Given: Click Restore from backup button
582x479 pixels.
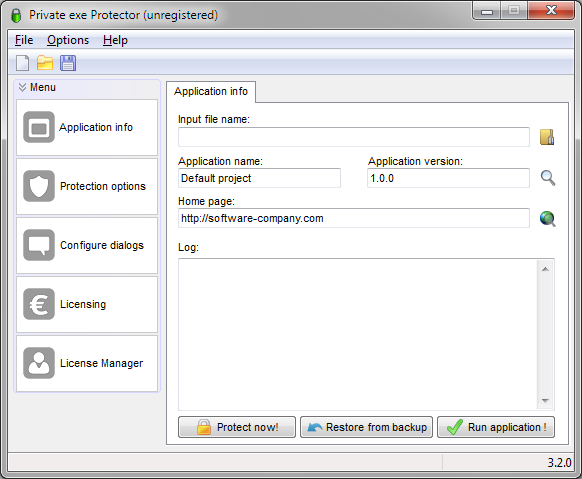Looking at the screenshot, I should [366, 427].
